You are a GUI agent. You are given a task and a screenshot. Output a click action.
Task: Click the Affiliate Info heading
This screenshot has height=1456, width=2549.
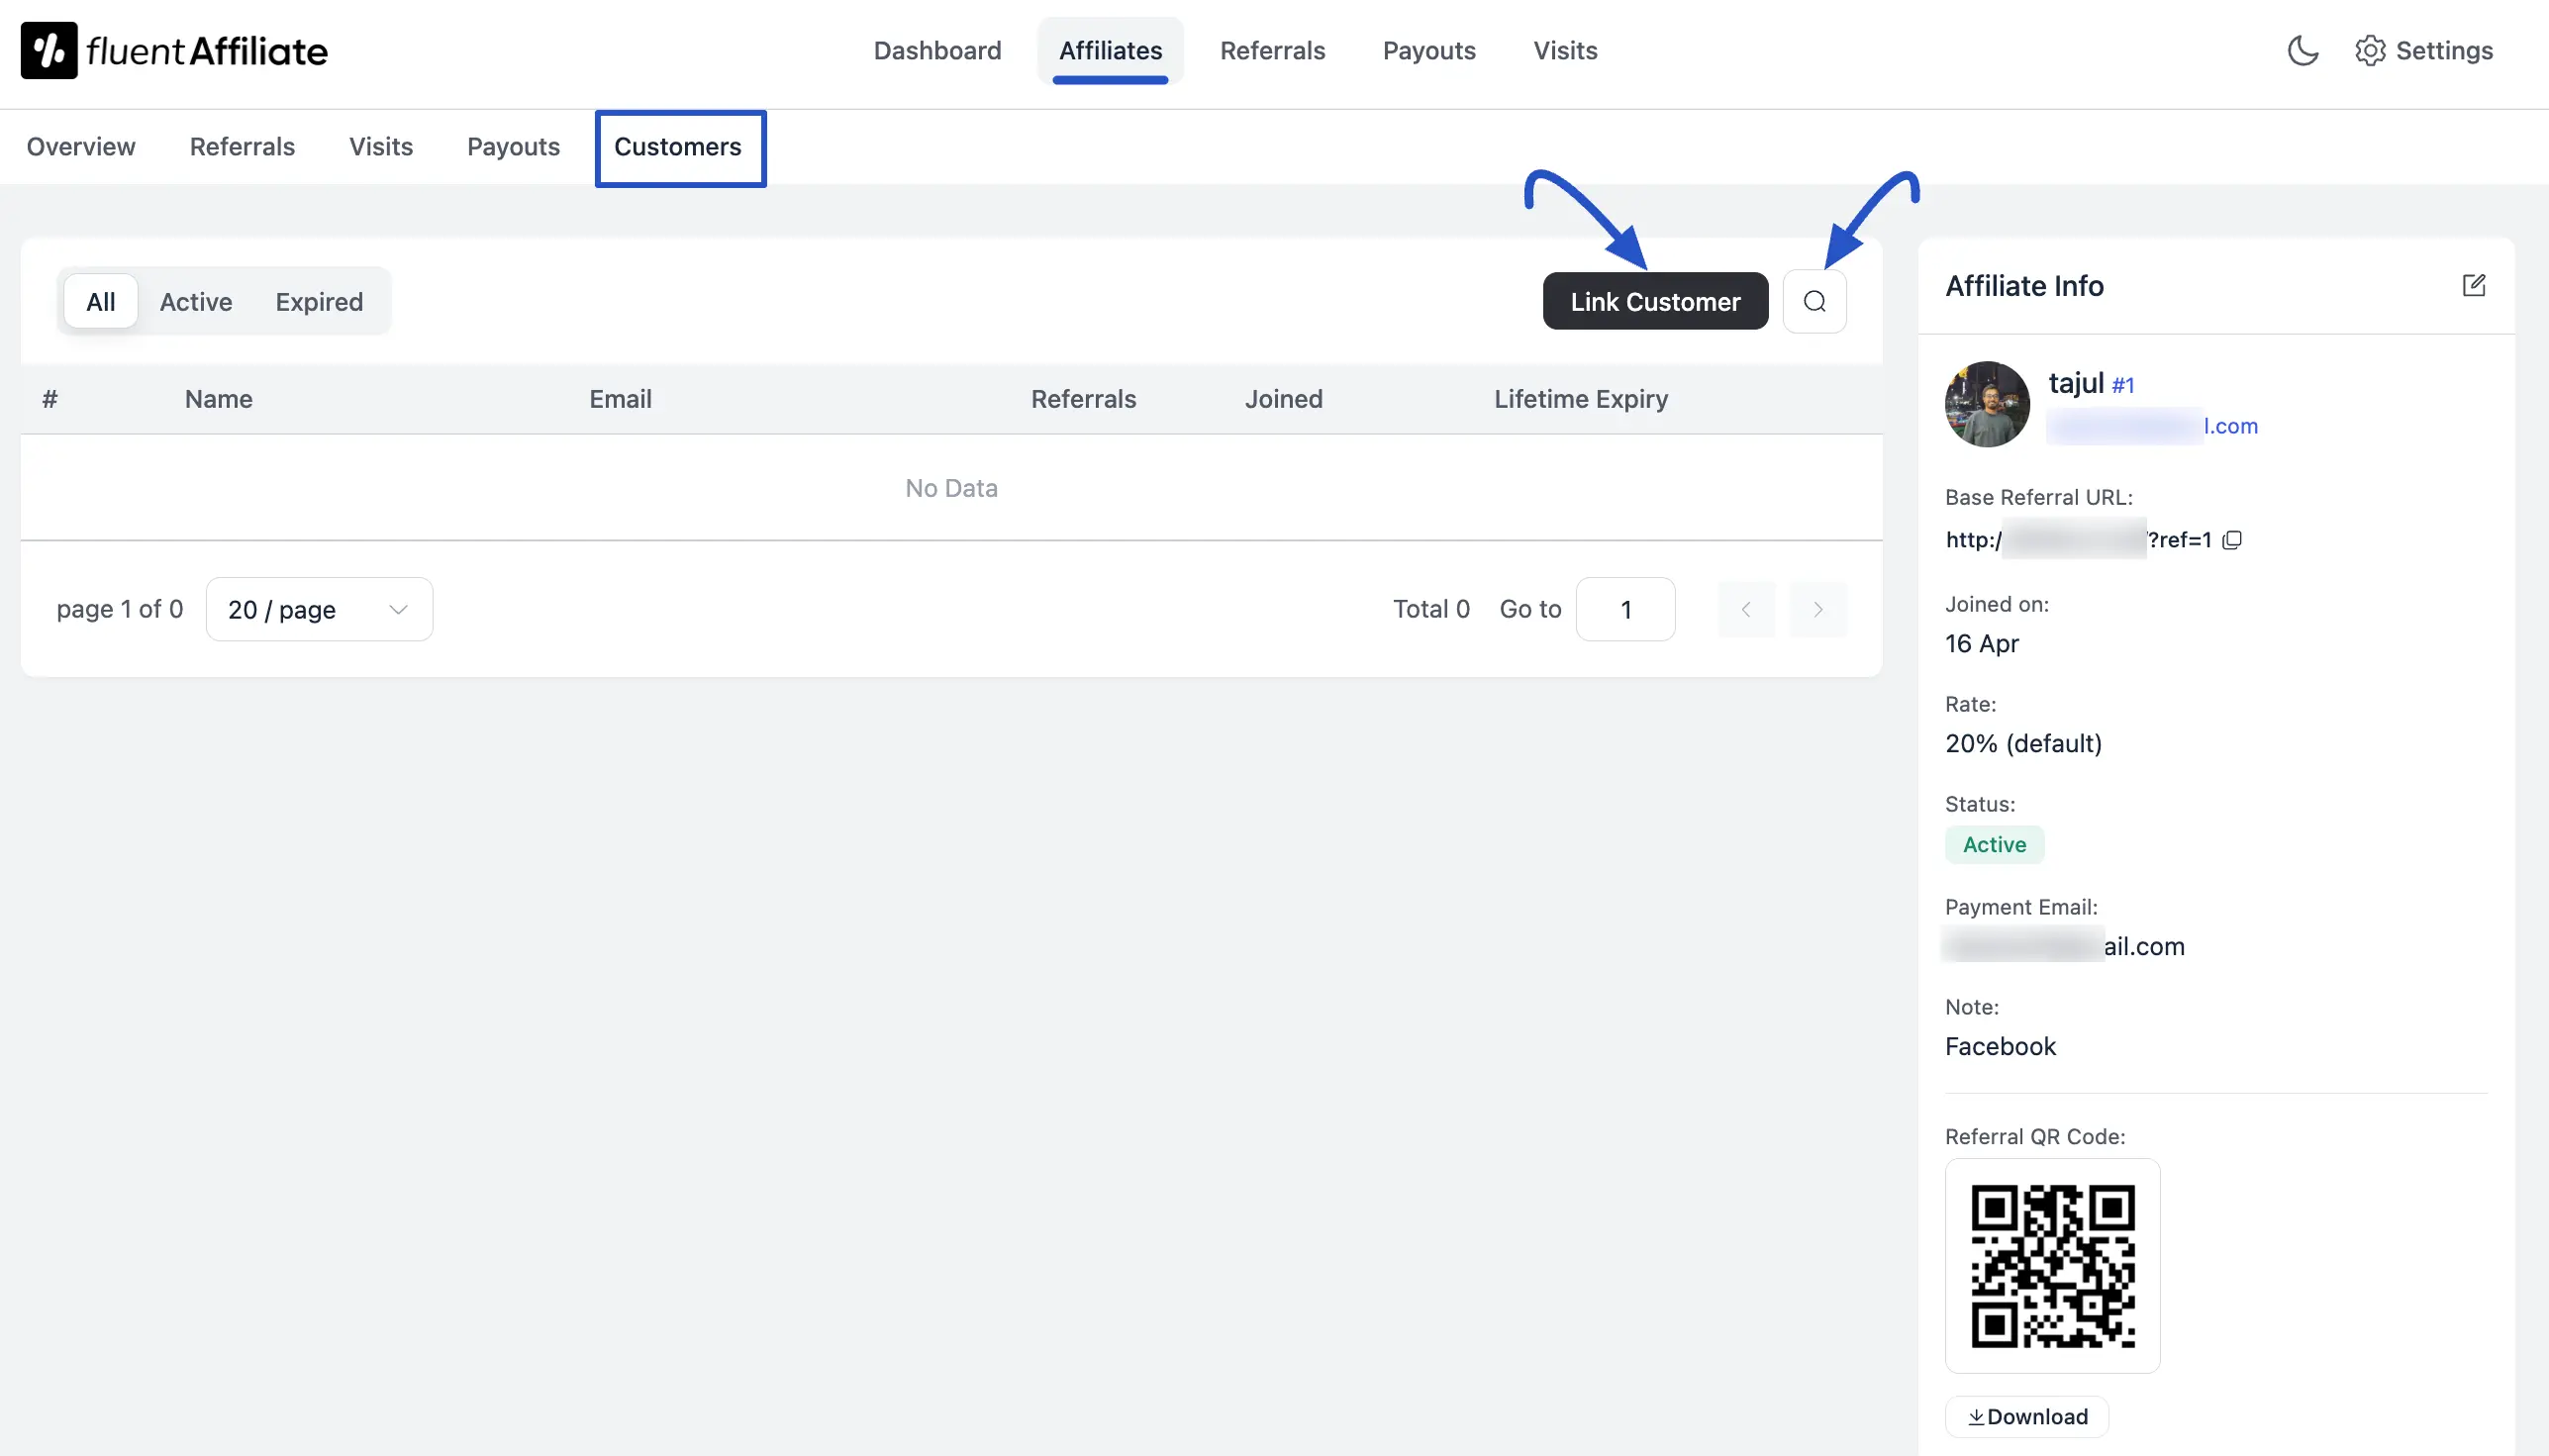point(2024,286)
